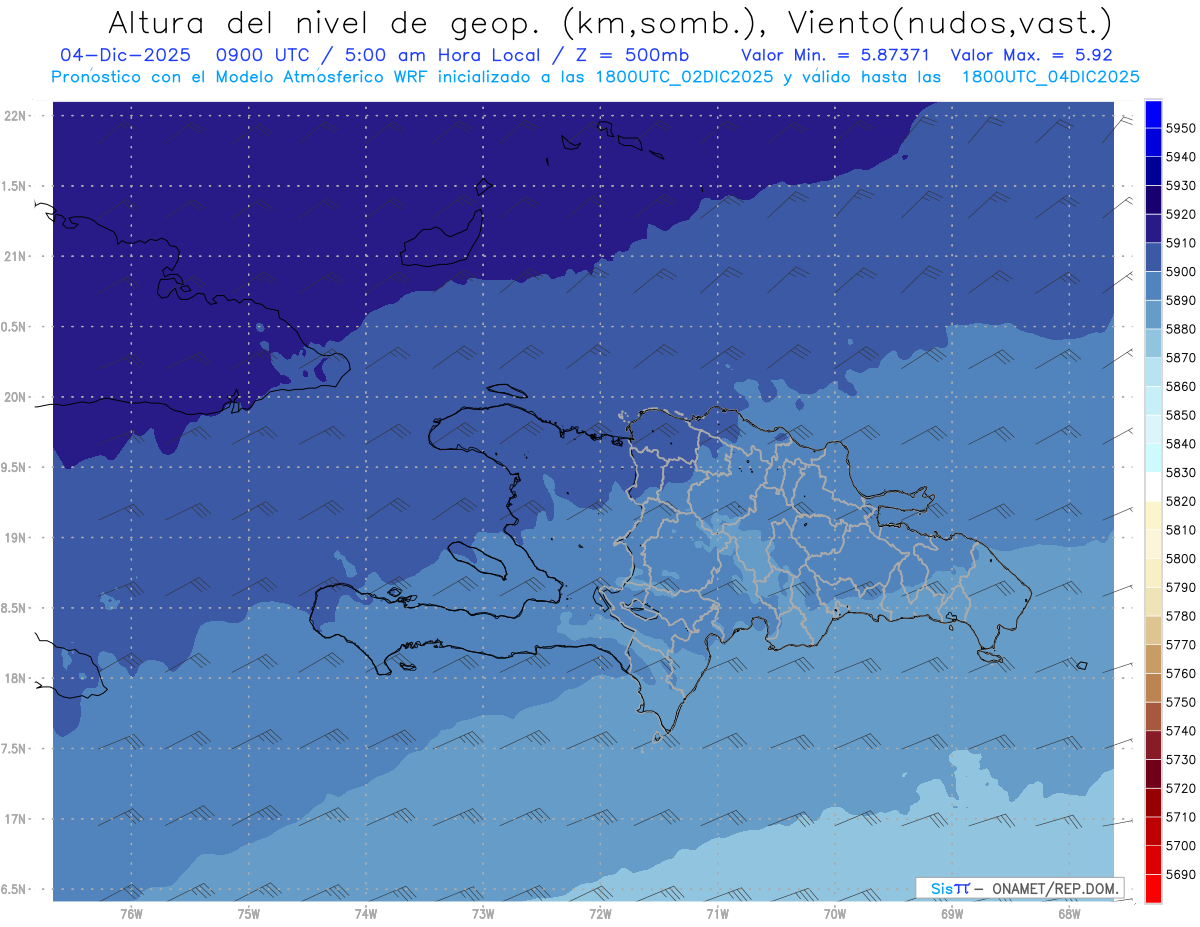Click the 'SisTT - ONAMET/REP.DOM.' credit box
This screenshot has width=1200, height=927.
[x=1021, y=888]
